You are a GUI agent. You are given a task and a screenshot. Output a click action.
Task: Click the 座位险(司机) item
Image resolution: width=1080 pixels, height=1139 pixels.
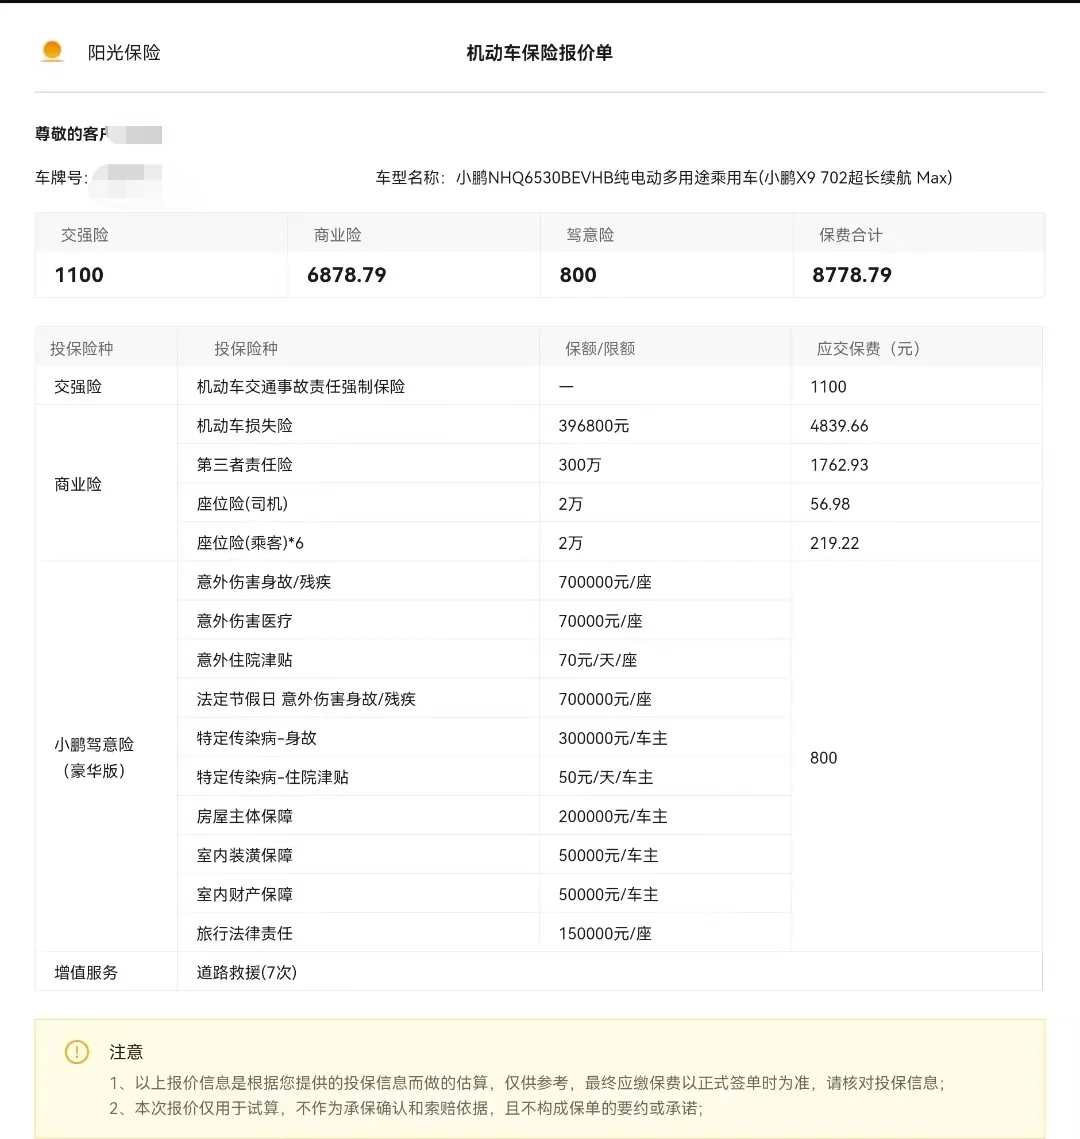[x=243, y=504]
